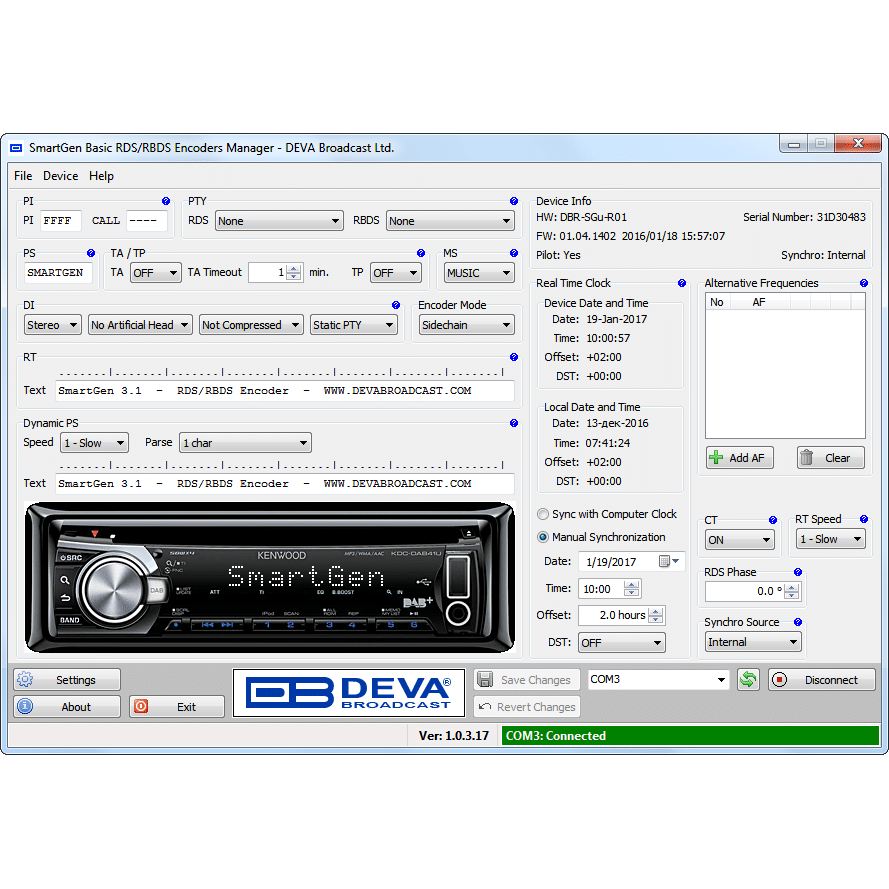Click the PS SMARTGEN input field
The height and width of the screenshot is (889, 889).
pyautogui.click(x=58, y=273)
